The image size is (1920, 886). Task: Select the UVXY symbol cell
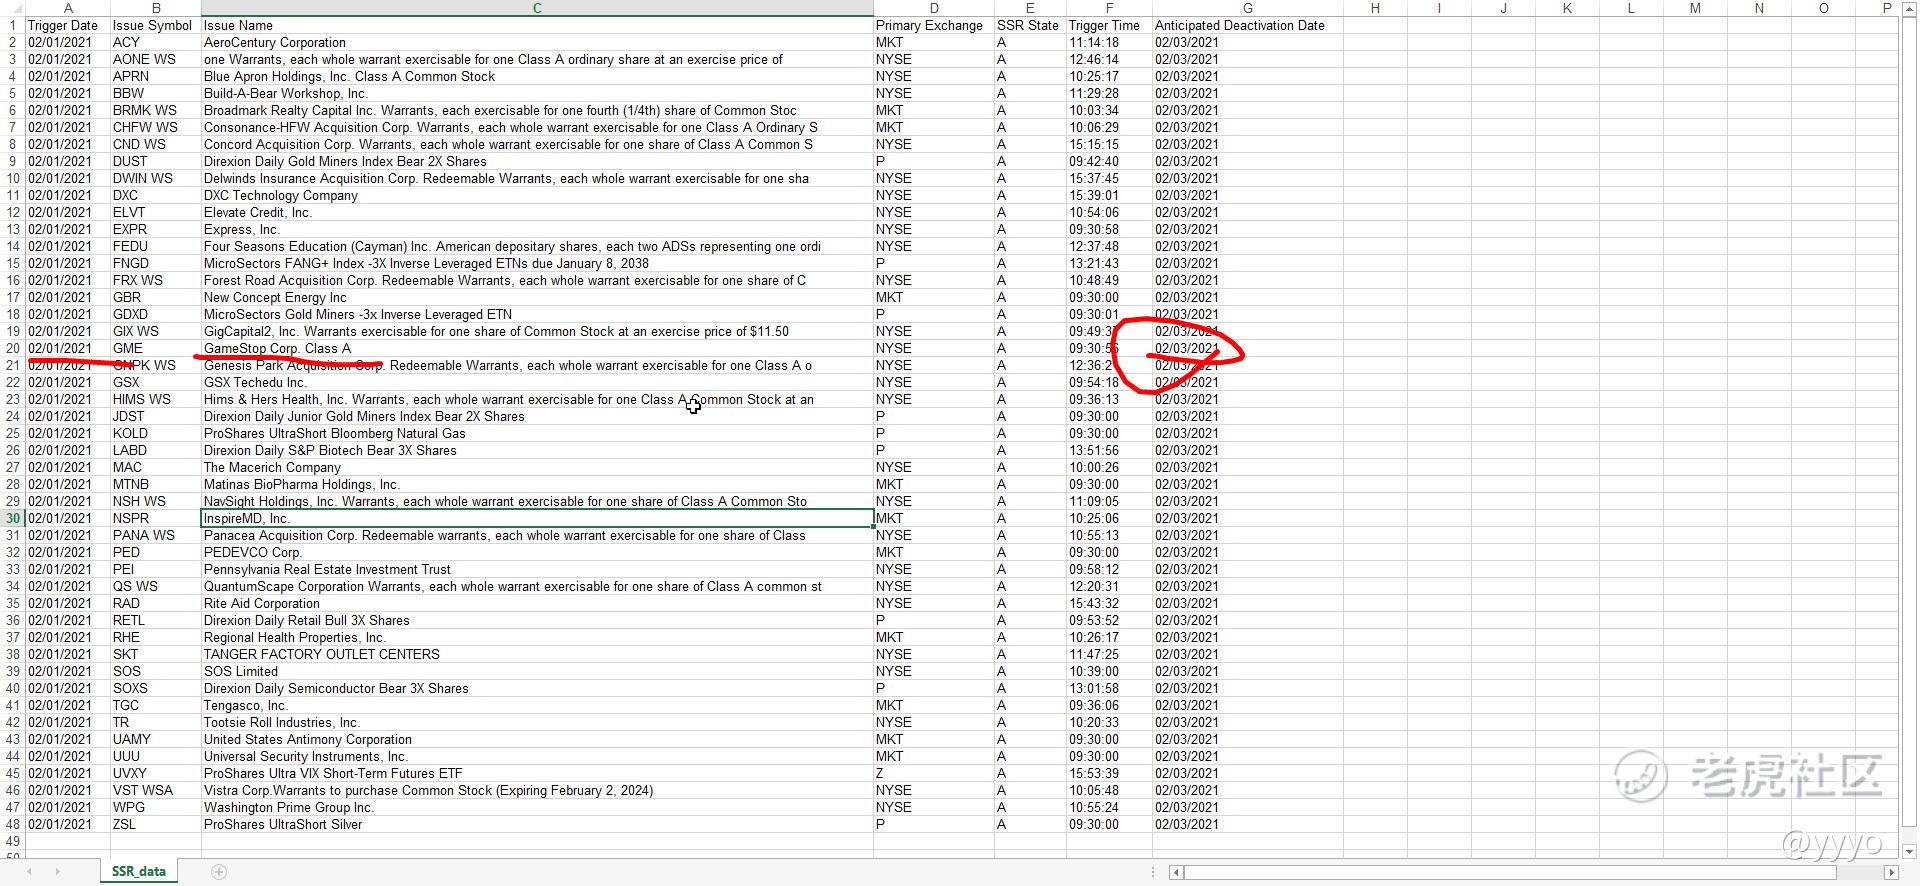[156, 773]
